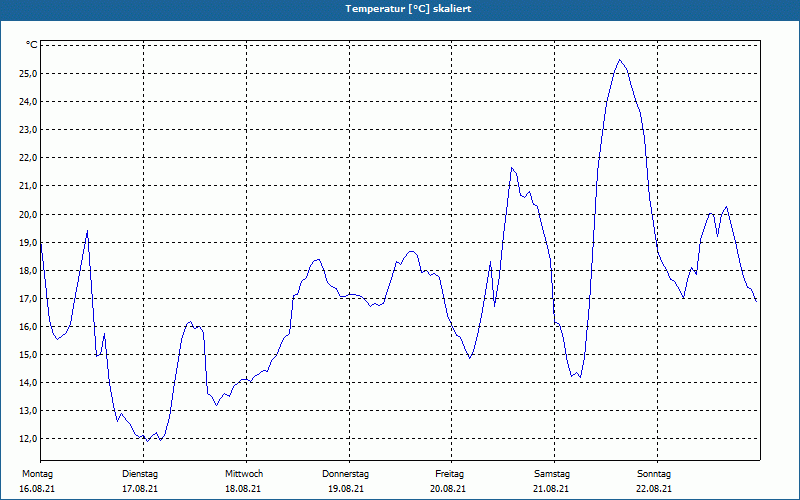800x500 pixels.
Task: Click the Donnerstag day label
Action: [345, 474]
